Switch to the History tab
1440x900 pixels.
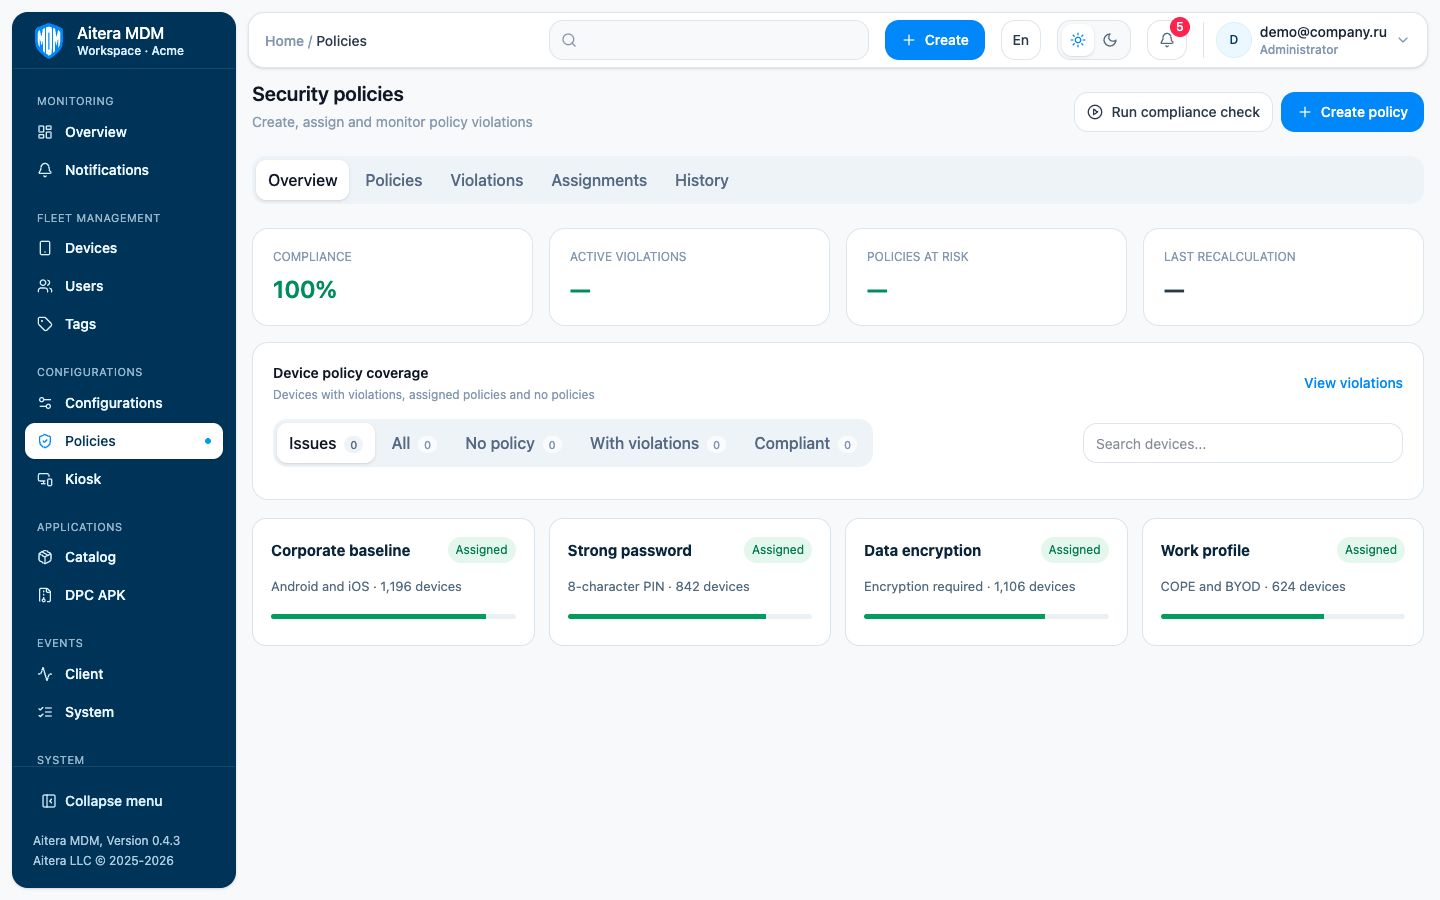pyautogui.click(x=702, y=180)
